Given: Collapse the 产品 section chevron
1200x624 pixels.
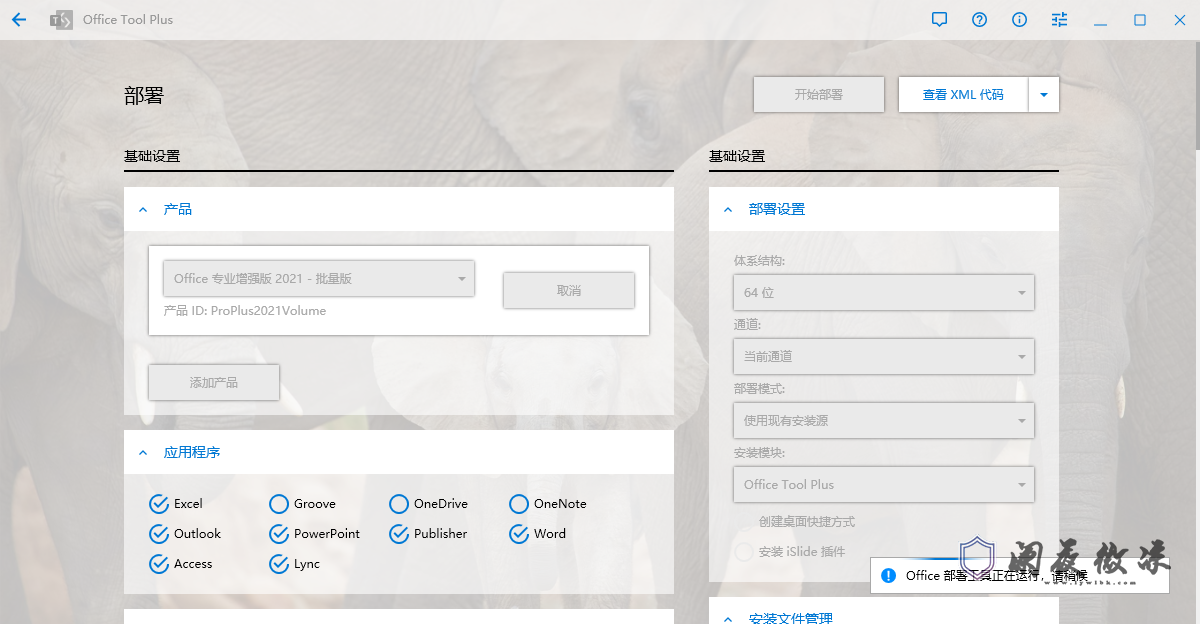Looking at the screenshot, I should [143, 210].
